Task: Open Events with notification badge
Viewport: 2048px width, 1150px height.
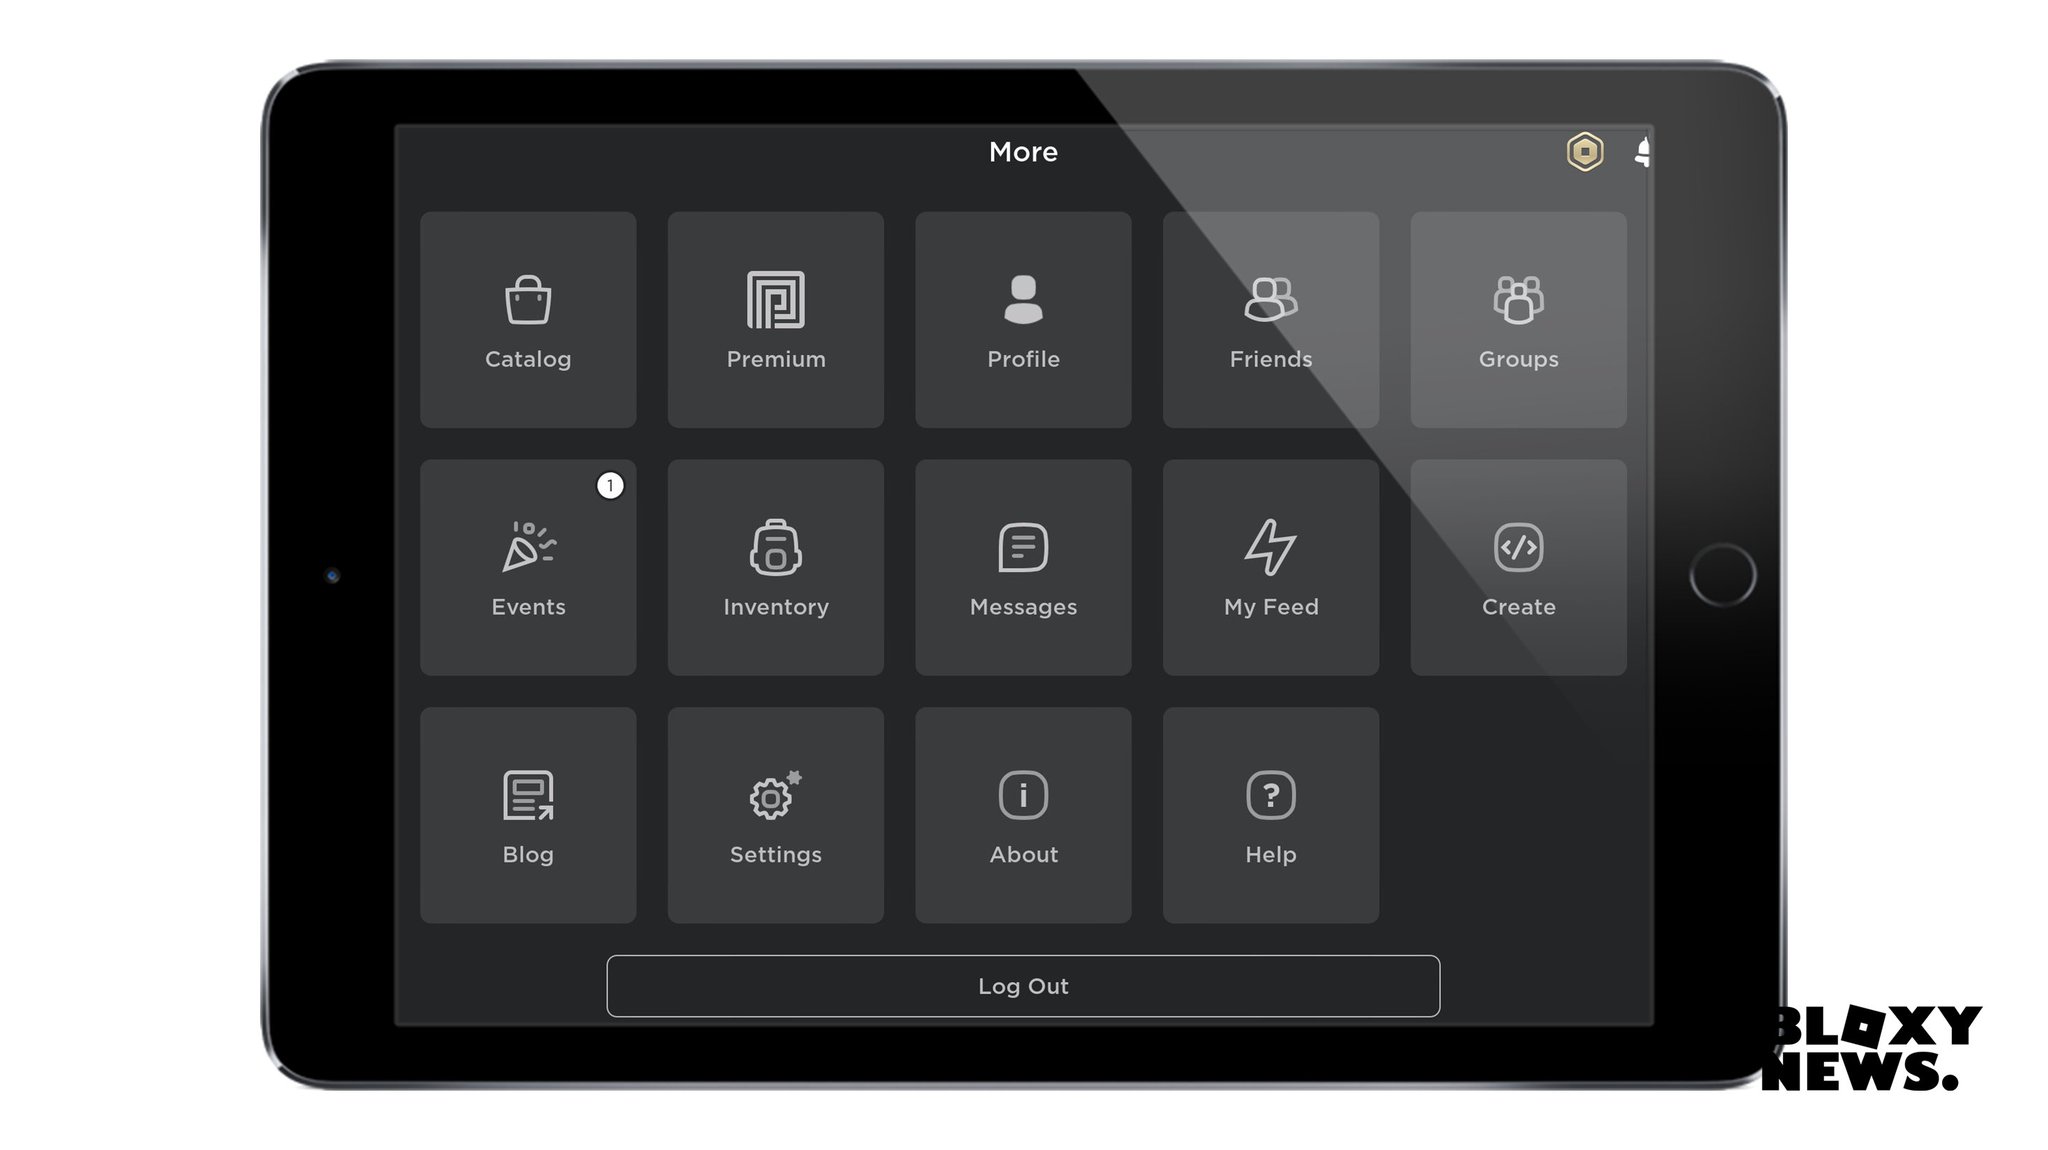Action: click(527, 568)
